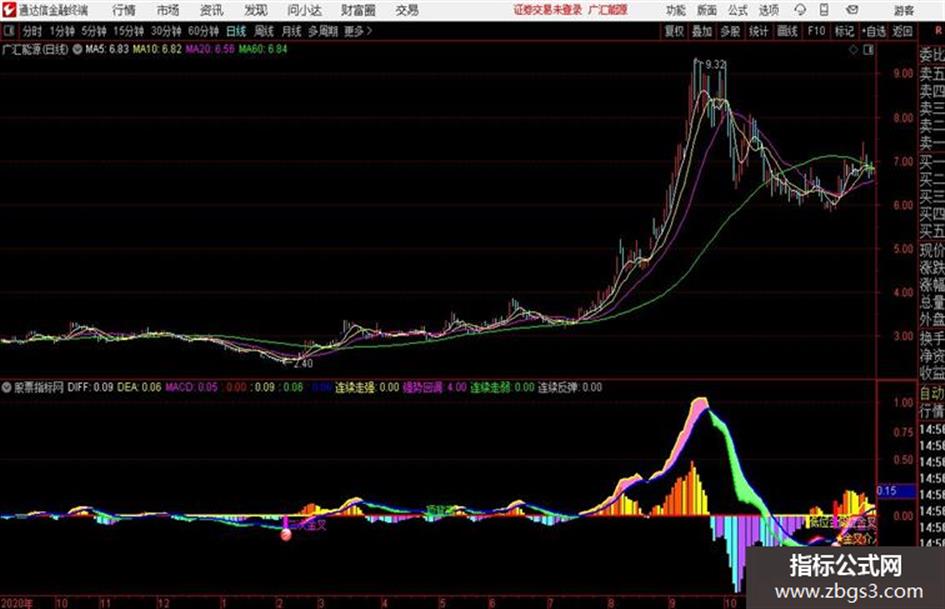
Task: Toggle the side panel icon beside the diamond
Action: 868,50
